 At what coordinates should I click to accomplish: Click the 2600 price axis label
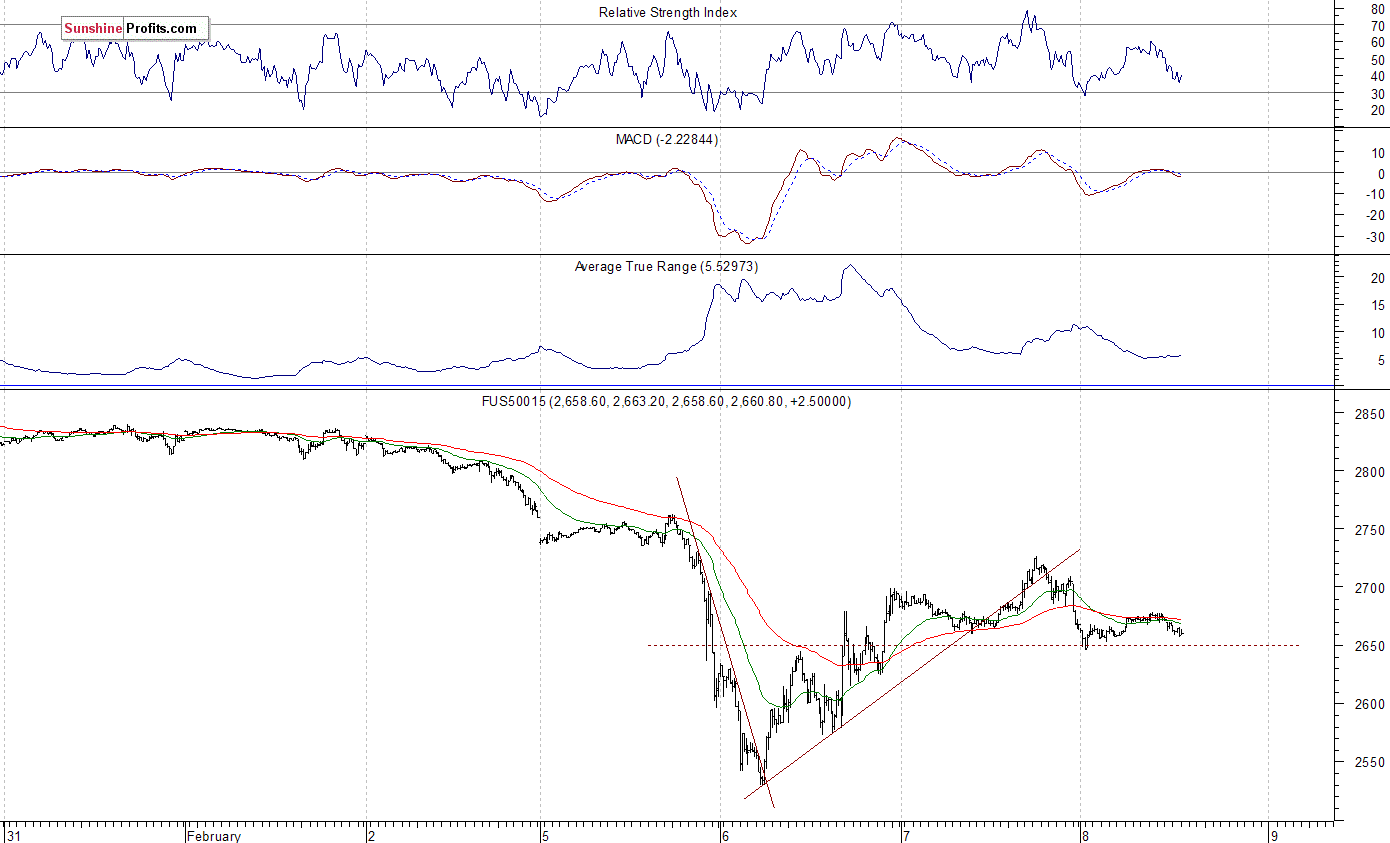tap(1369, 704)
